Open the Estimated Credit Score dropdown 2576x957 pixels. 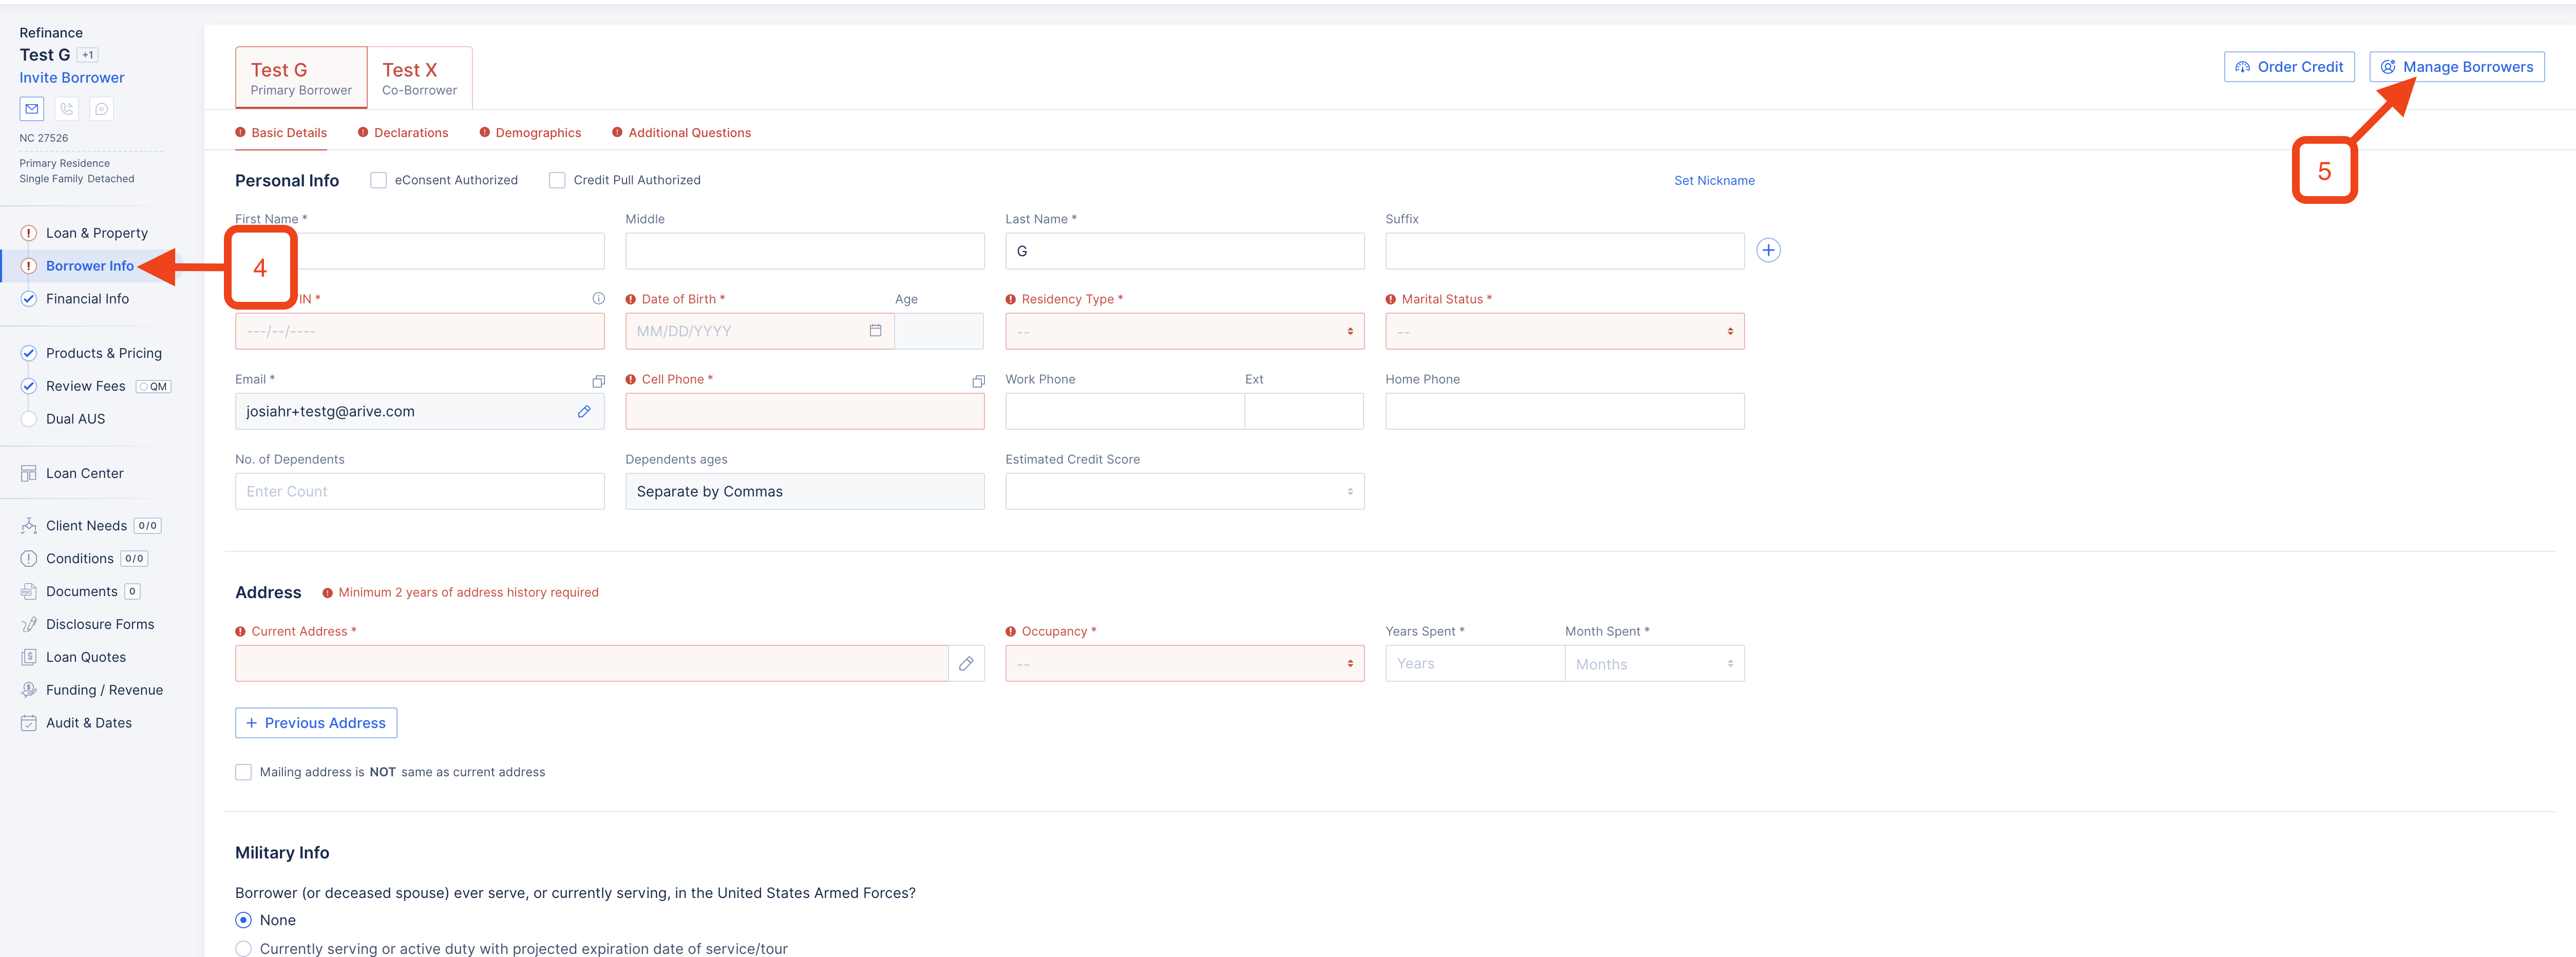click(x=1184, y=491)
